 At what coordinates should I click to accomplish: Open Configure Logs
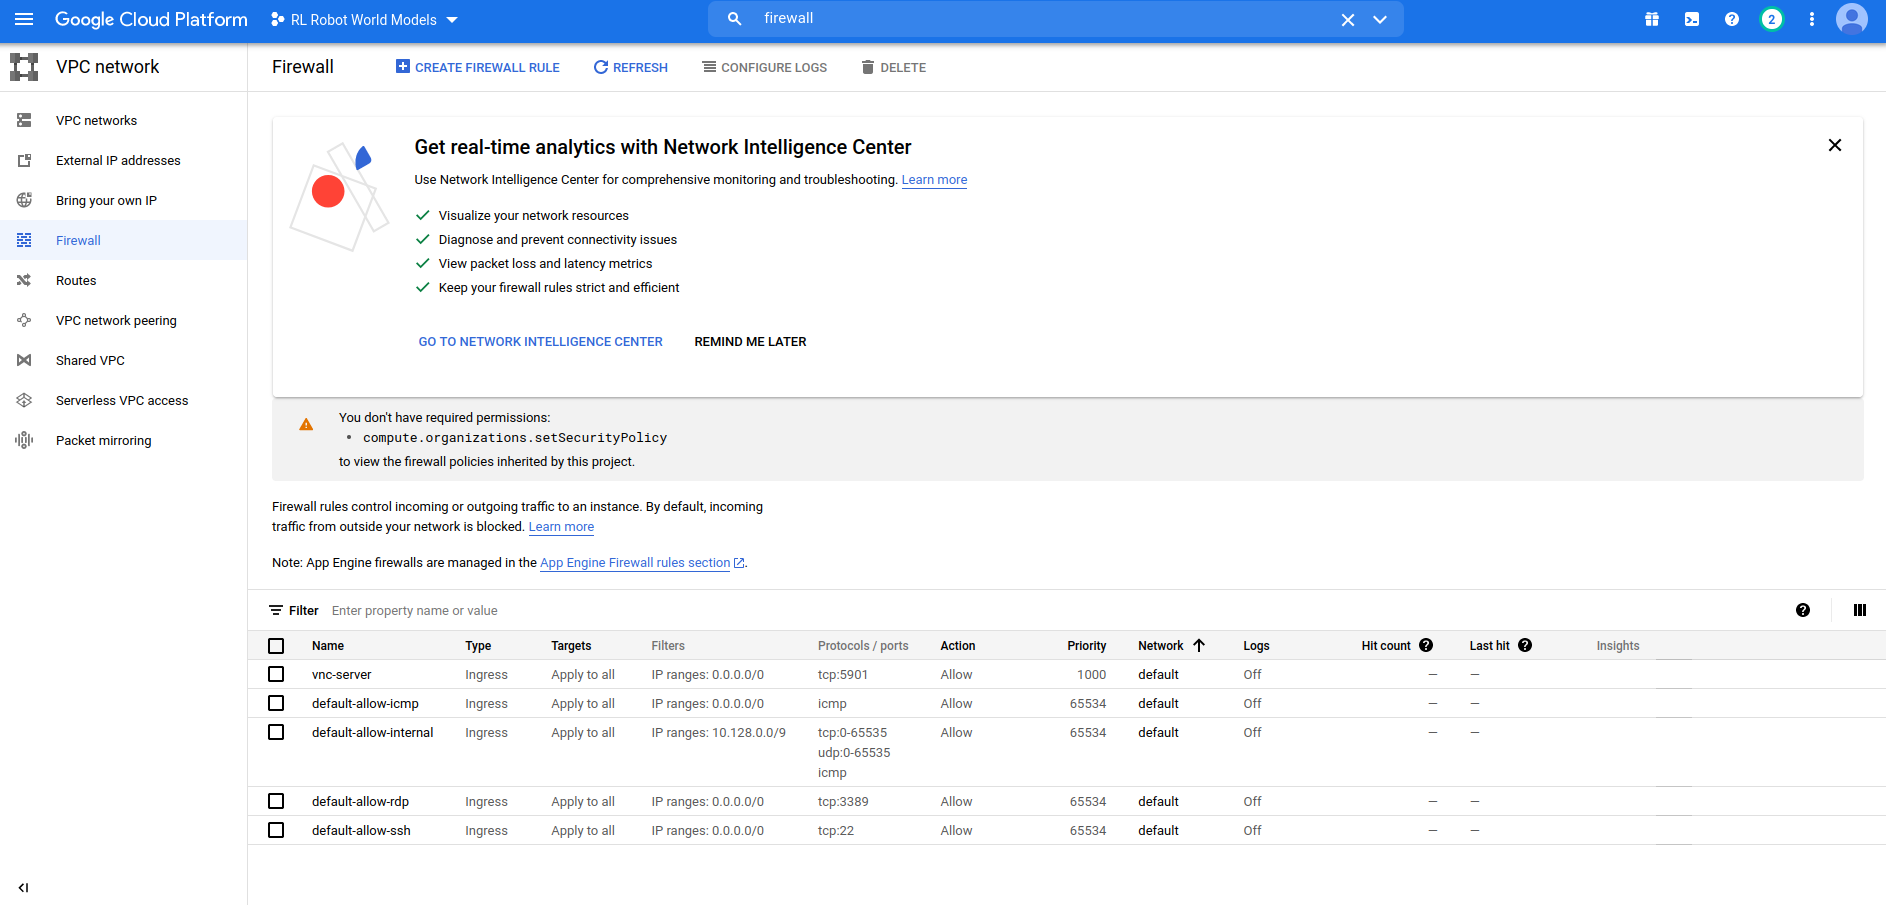coord(764,67)
